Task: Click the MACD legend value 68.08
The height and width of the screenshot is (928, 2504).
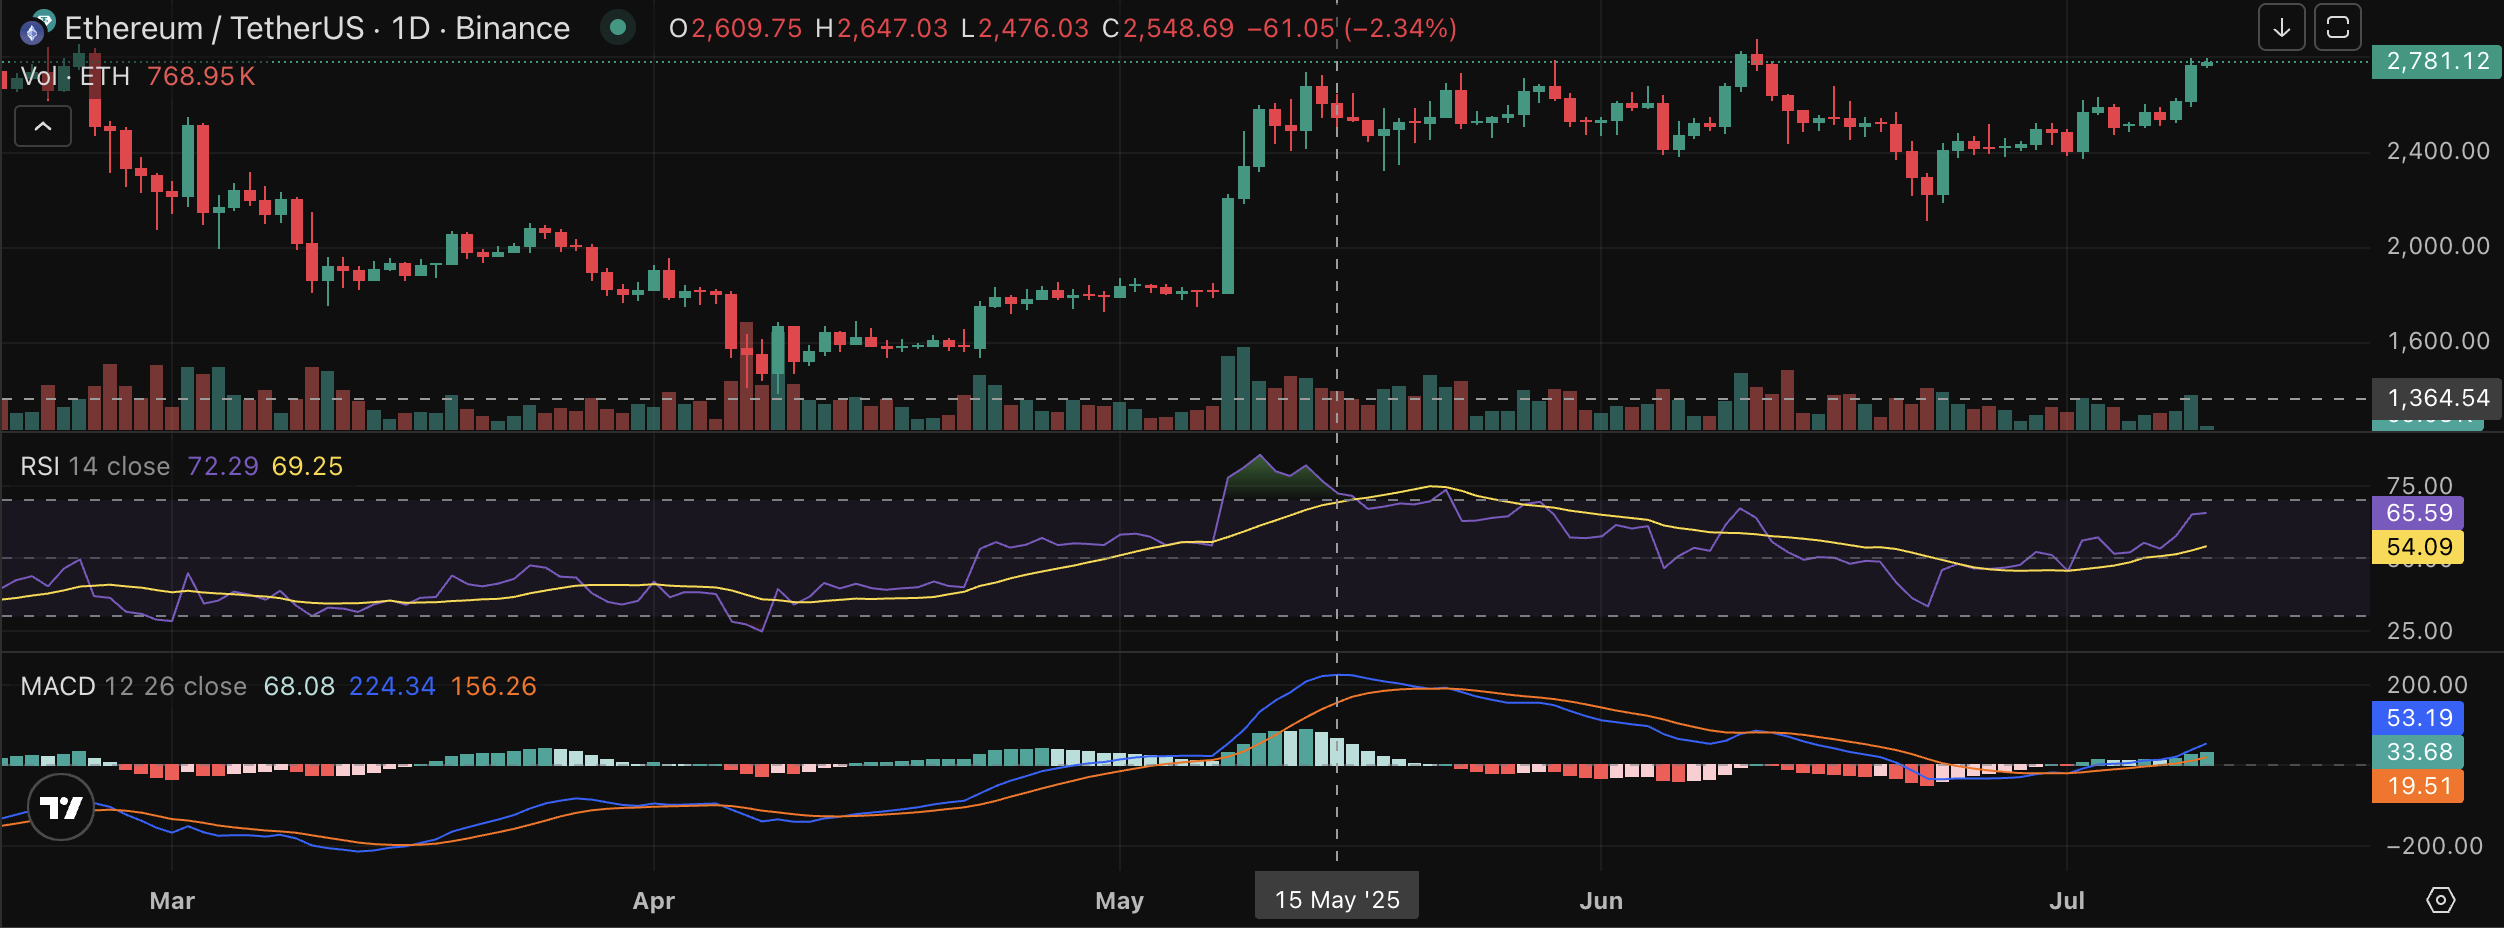Action: [x=299, y=687]
